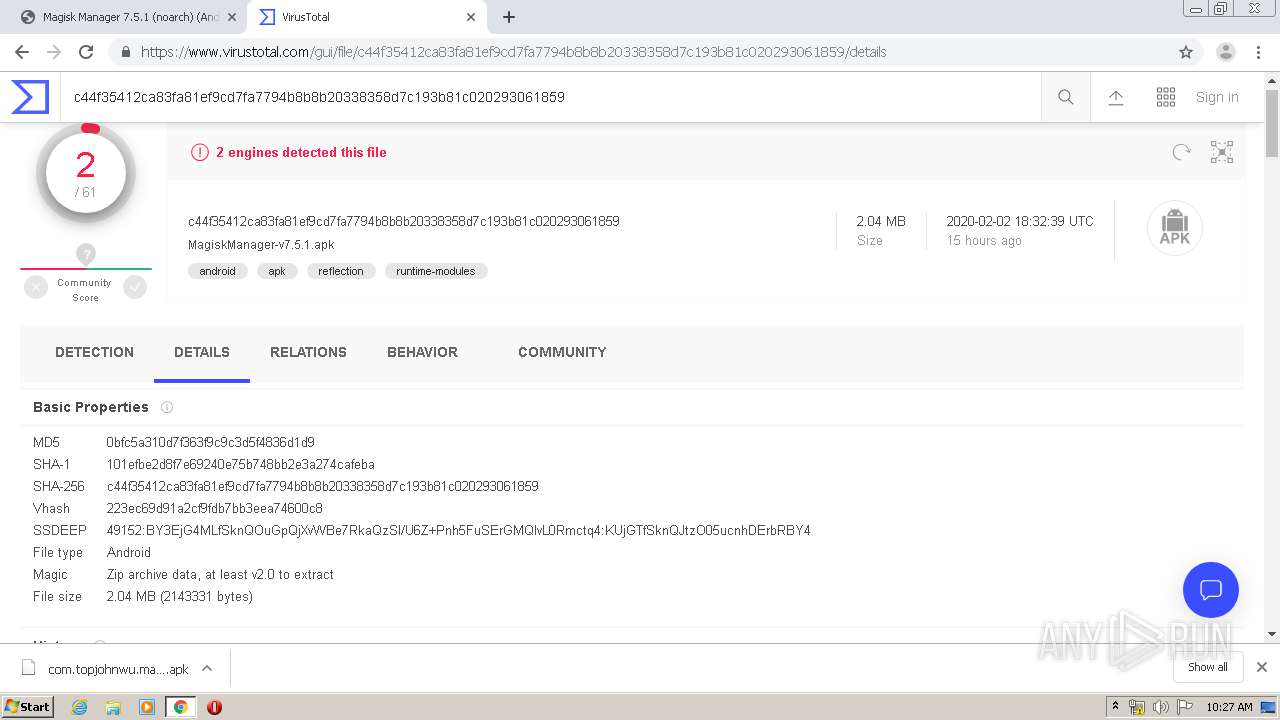Close the downloads bar
Screen dimensions: 1280x720
[1262, 667]
